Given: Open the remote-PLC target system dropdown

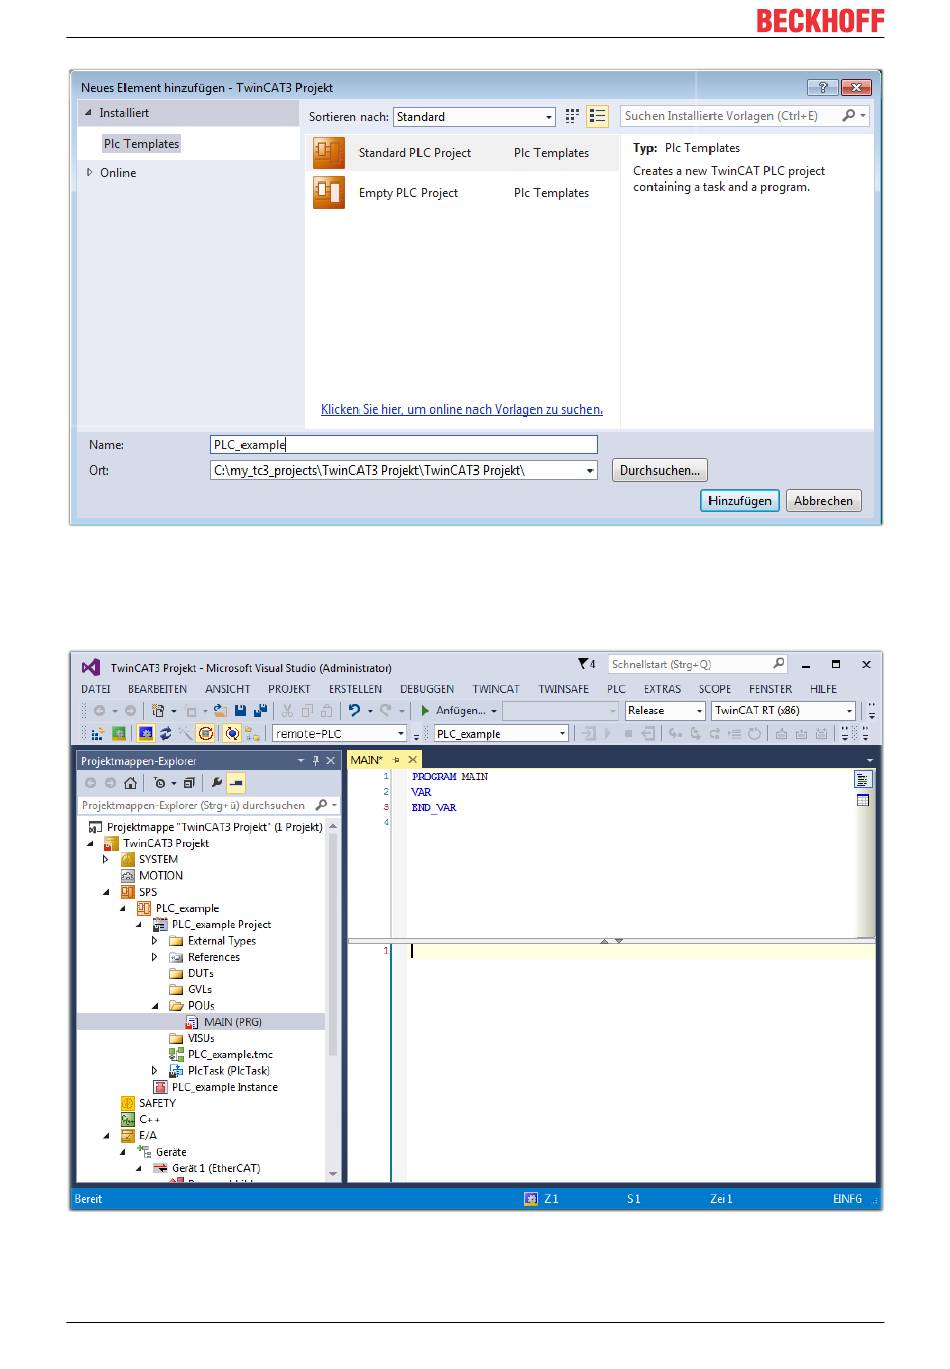Looking at the screenshot, I should tap(340, 734).
